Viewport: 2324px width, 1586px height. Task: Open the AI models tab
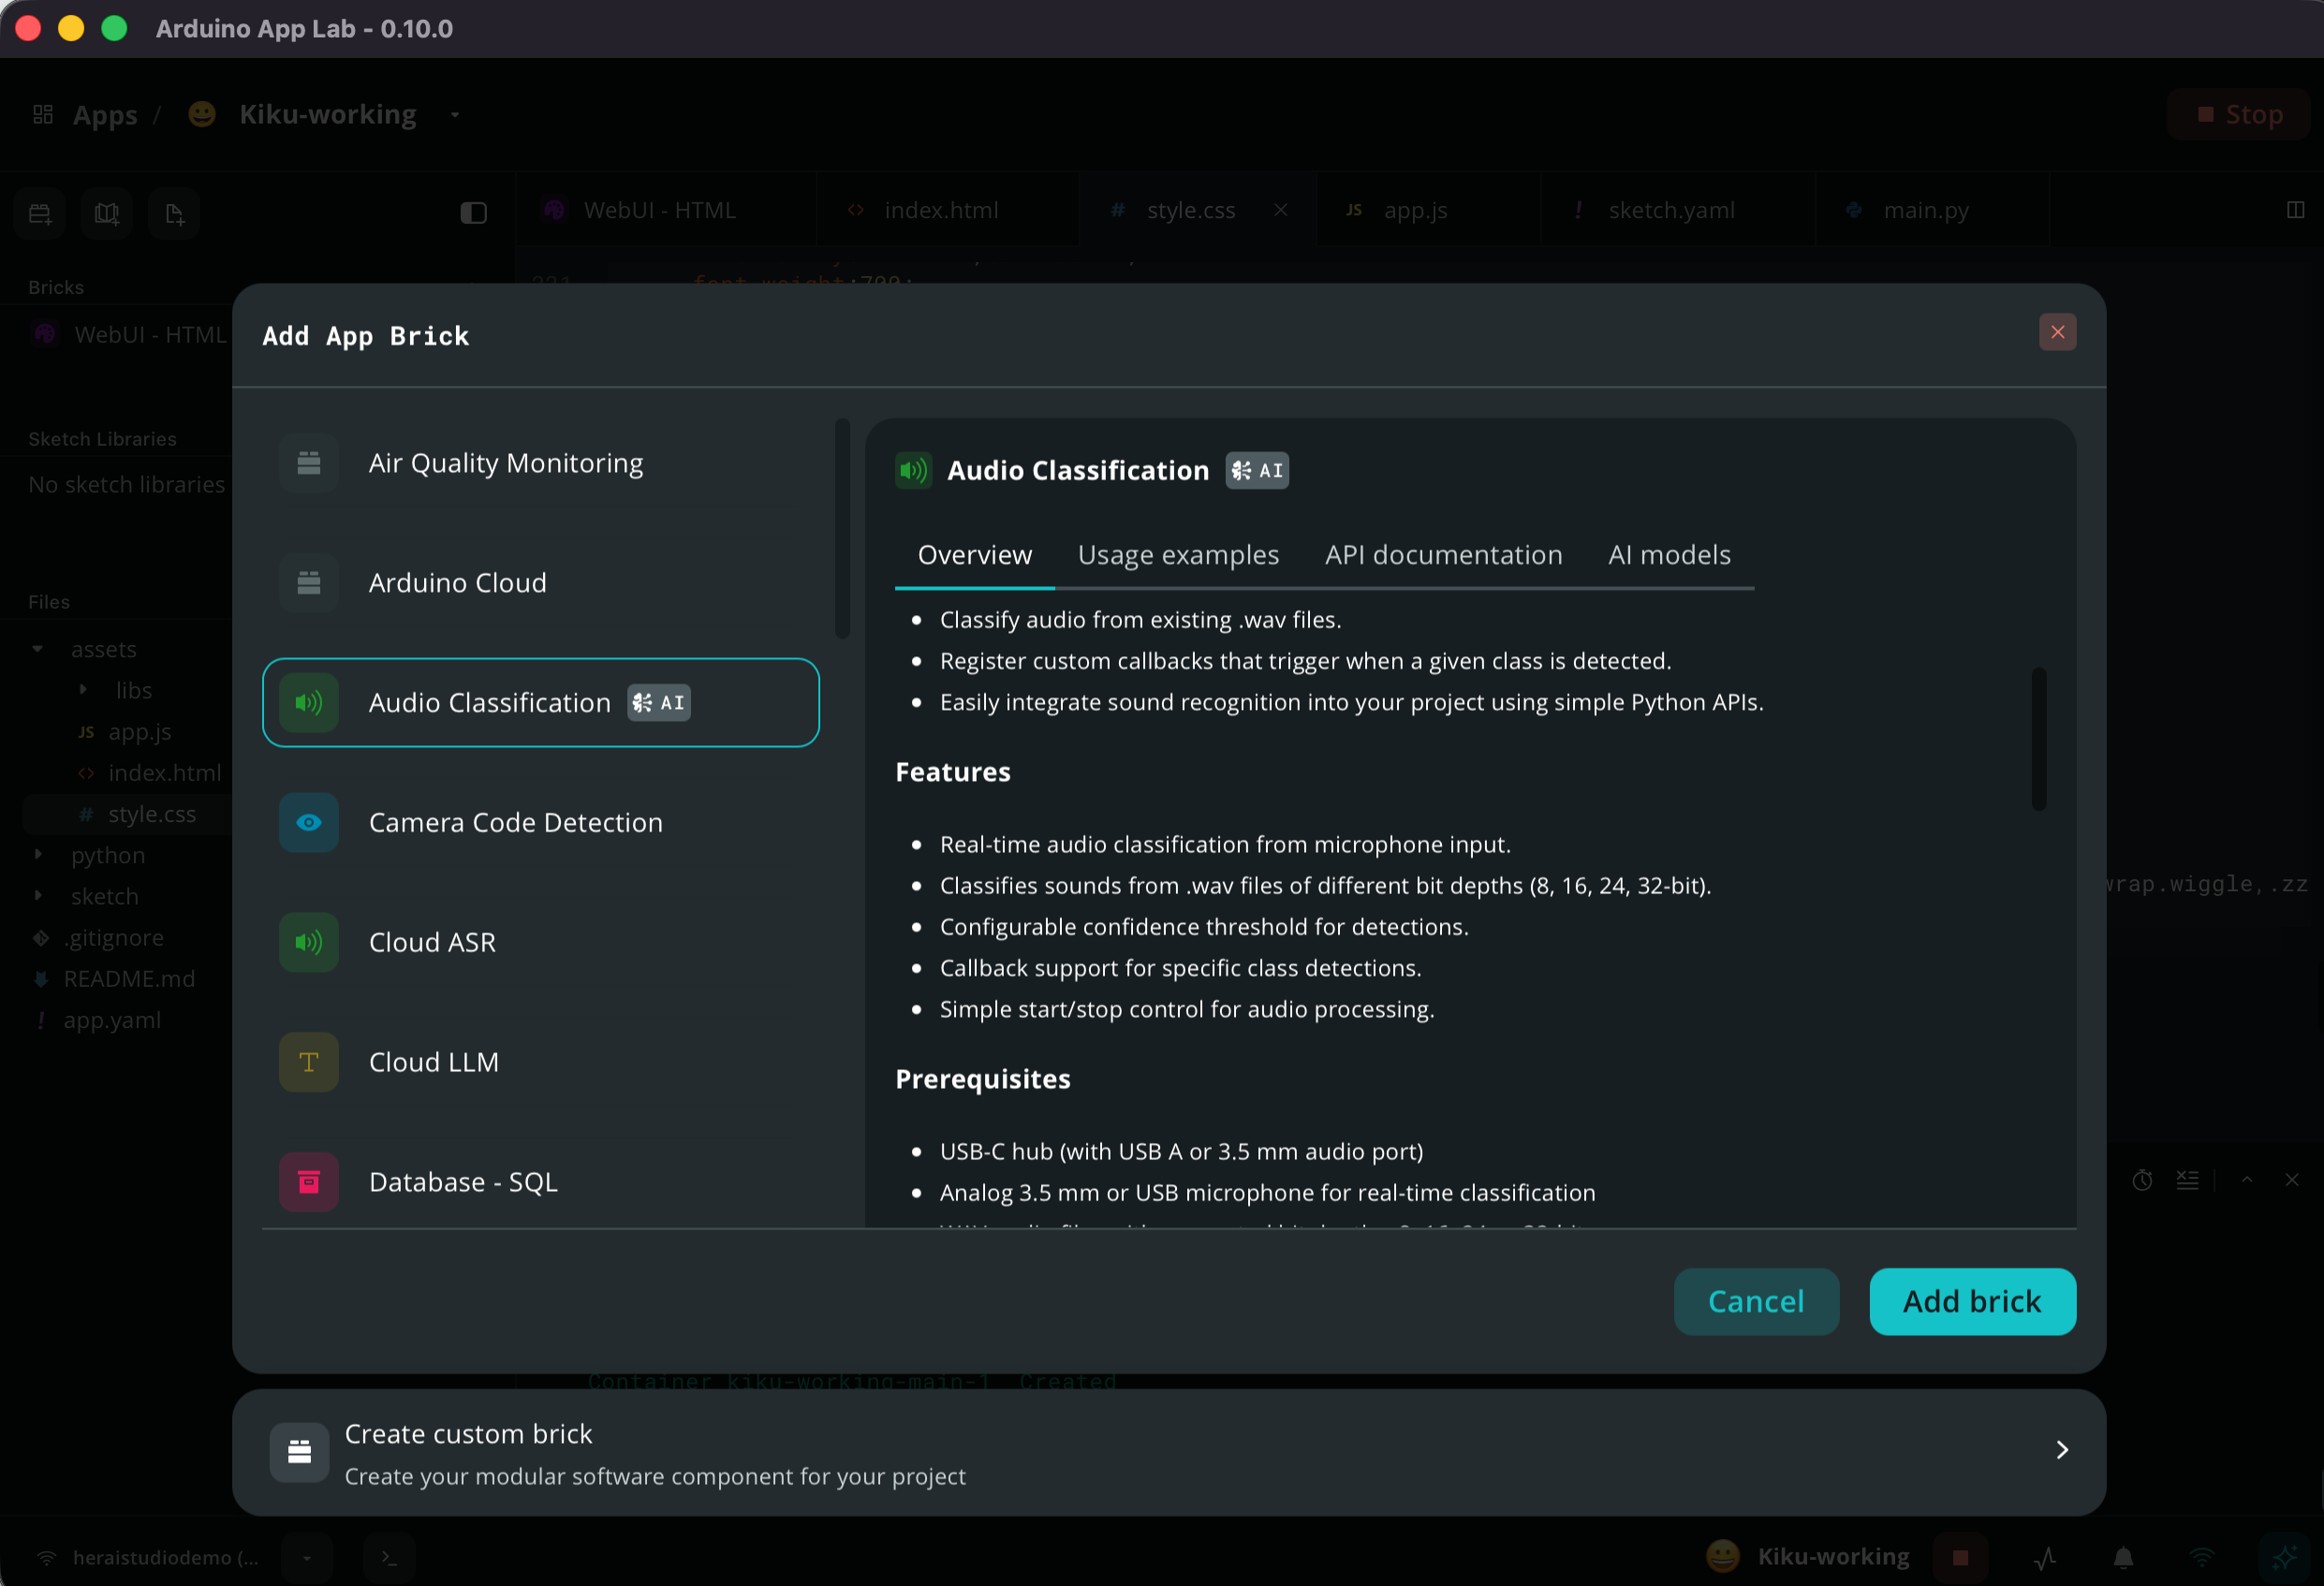1669,555
